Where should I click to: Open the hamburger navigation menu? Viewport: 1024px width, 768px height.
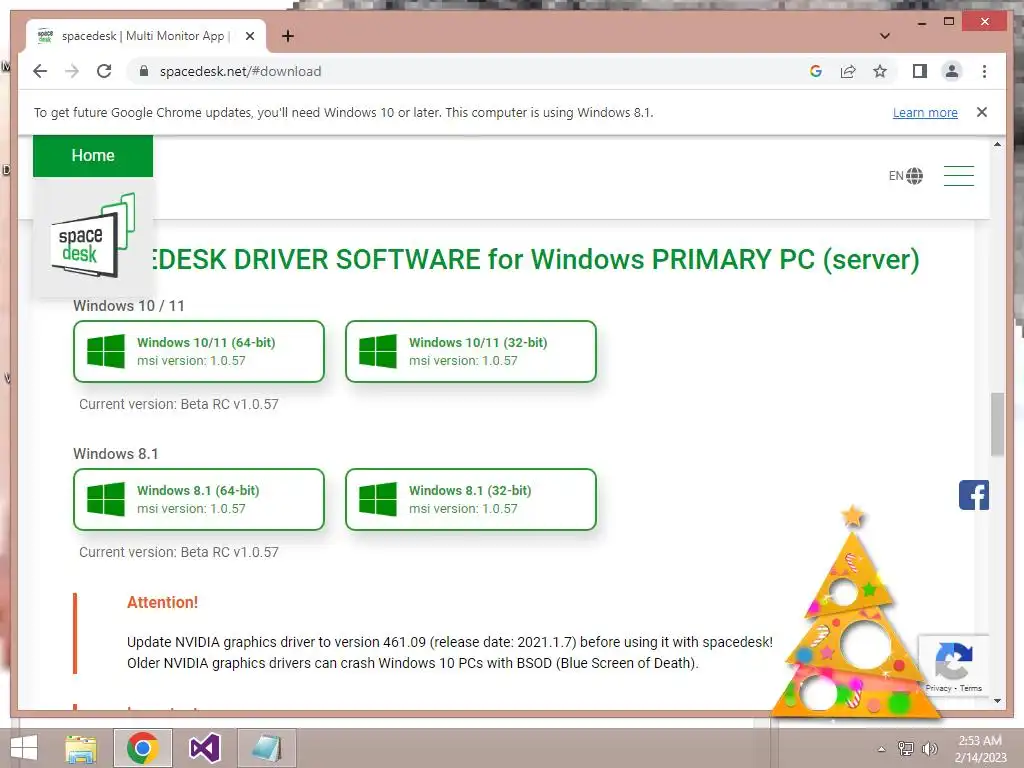[959, 176]
